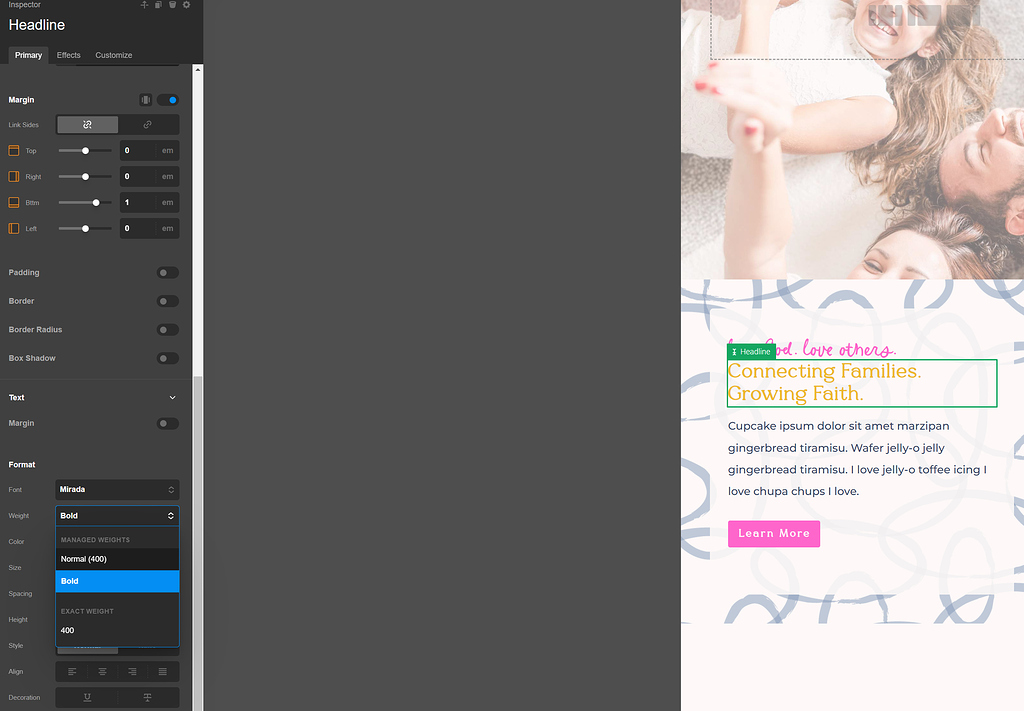Click the pink Learn More button
The width and height of the screenshot is (1024, 711).
pyautogui.click(x=773, y=534)
